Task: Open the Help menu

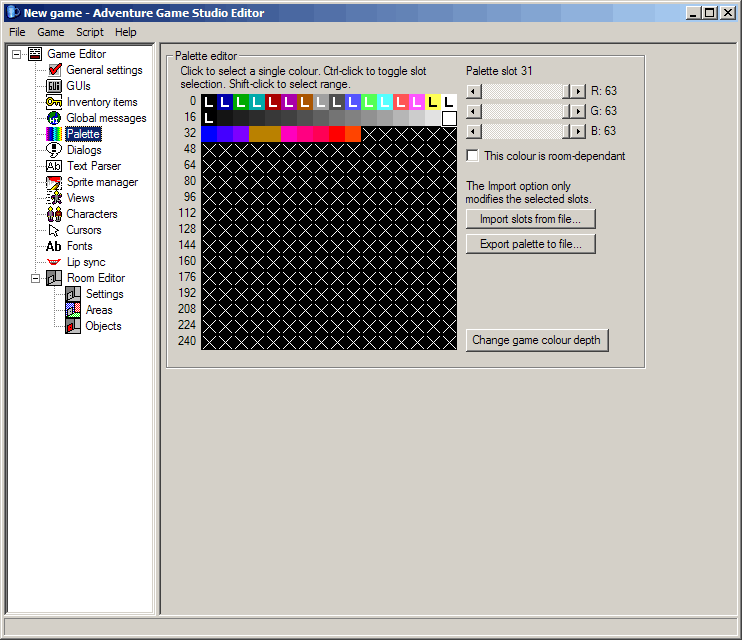Action: pos(125,32)
